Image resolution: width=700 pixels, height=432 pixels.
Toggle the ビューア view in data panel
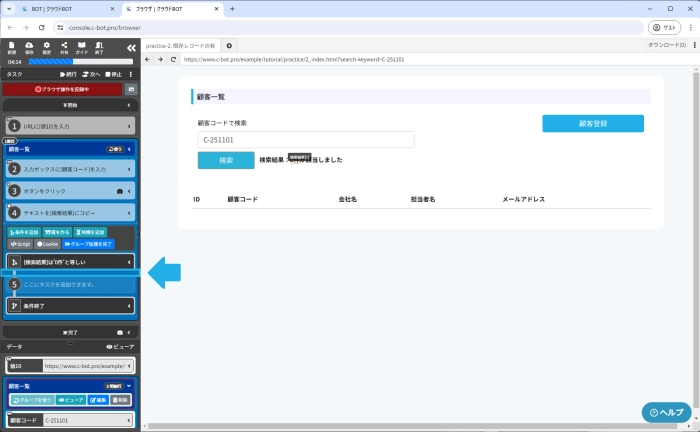click(120, 345)
